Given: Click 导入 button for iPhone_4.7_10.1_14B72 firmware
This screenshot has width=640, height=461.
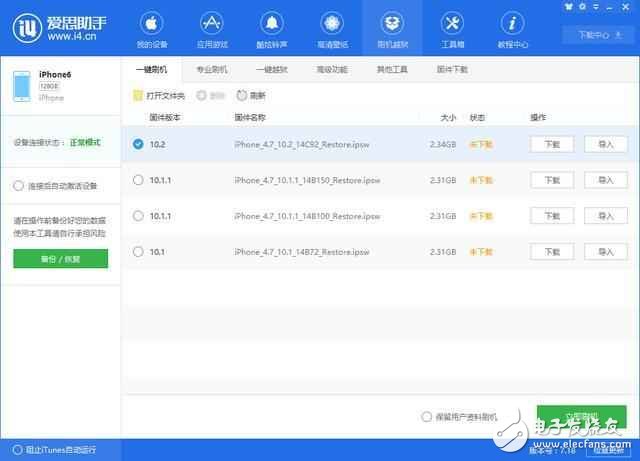Looking at the screenshot, I should tap(605, 252).
